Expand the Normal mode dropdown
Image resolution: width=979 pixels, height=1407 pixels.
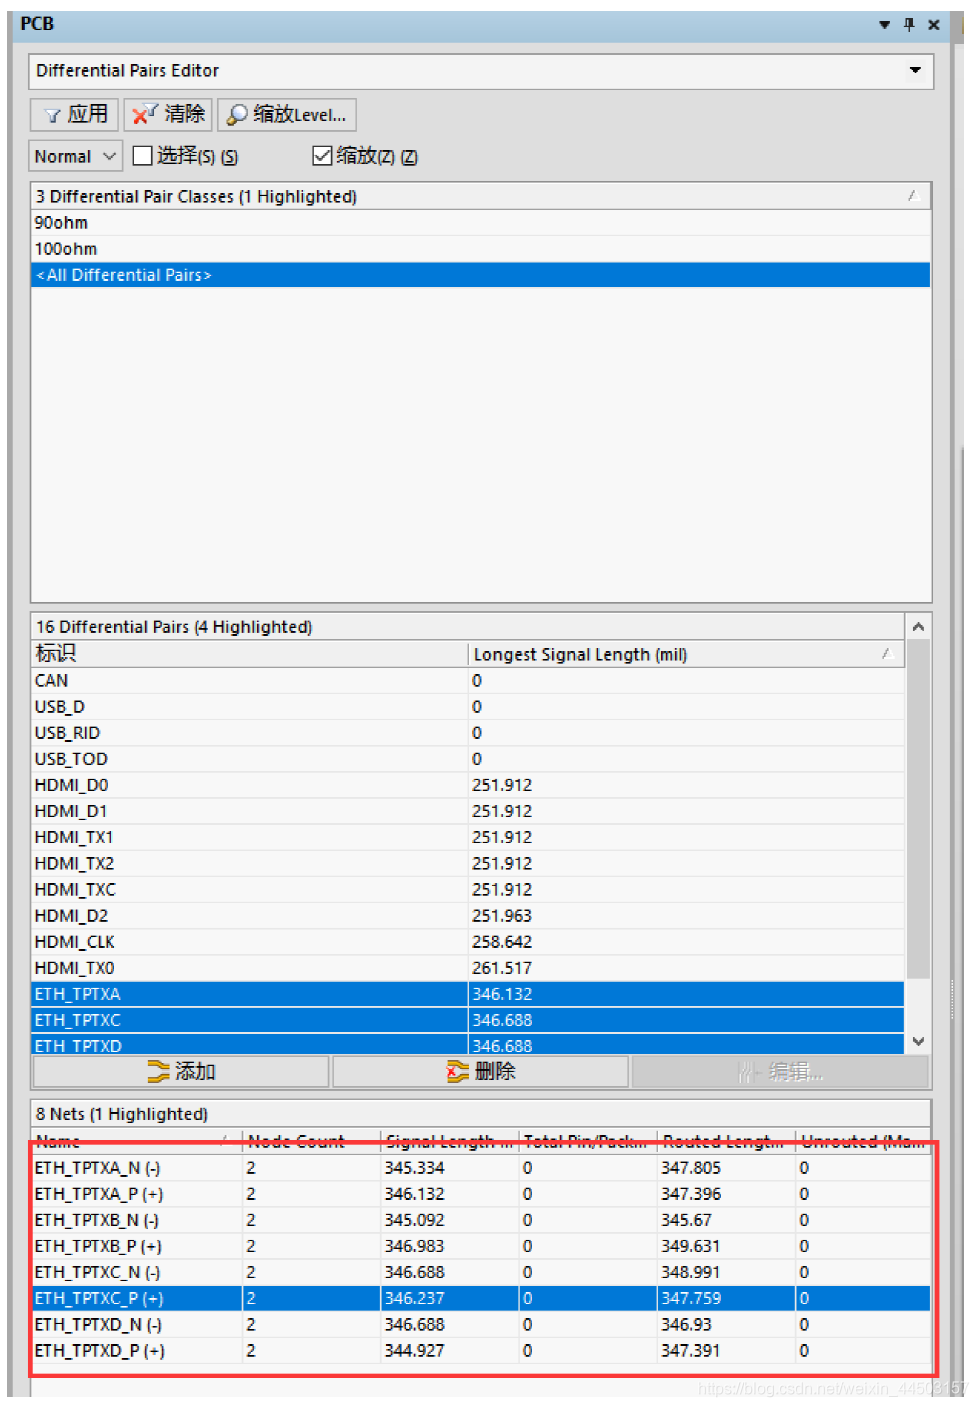pos(109,157)
